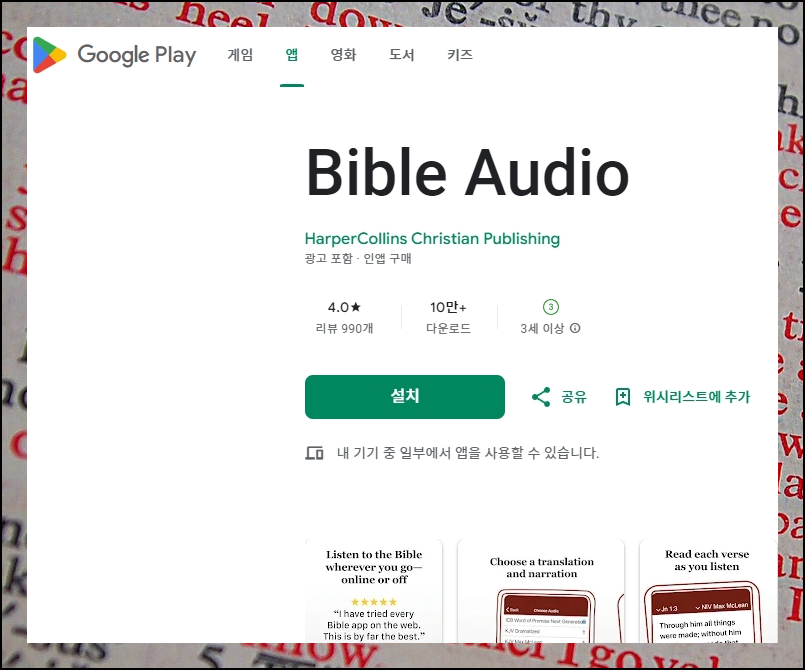Click the 10만+ download count

[x=448, y=307]
